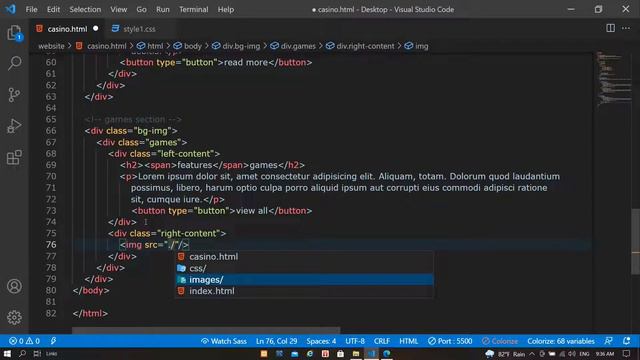The image size is (640, 360).
Task: Open Microsoft Edge from taskbar
Action: coord(386,353)
